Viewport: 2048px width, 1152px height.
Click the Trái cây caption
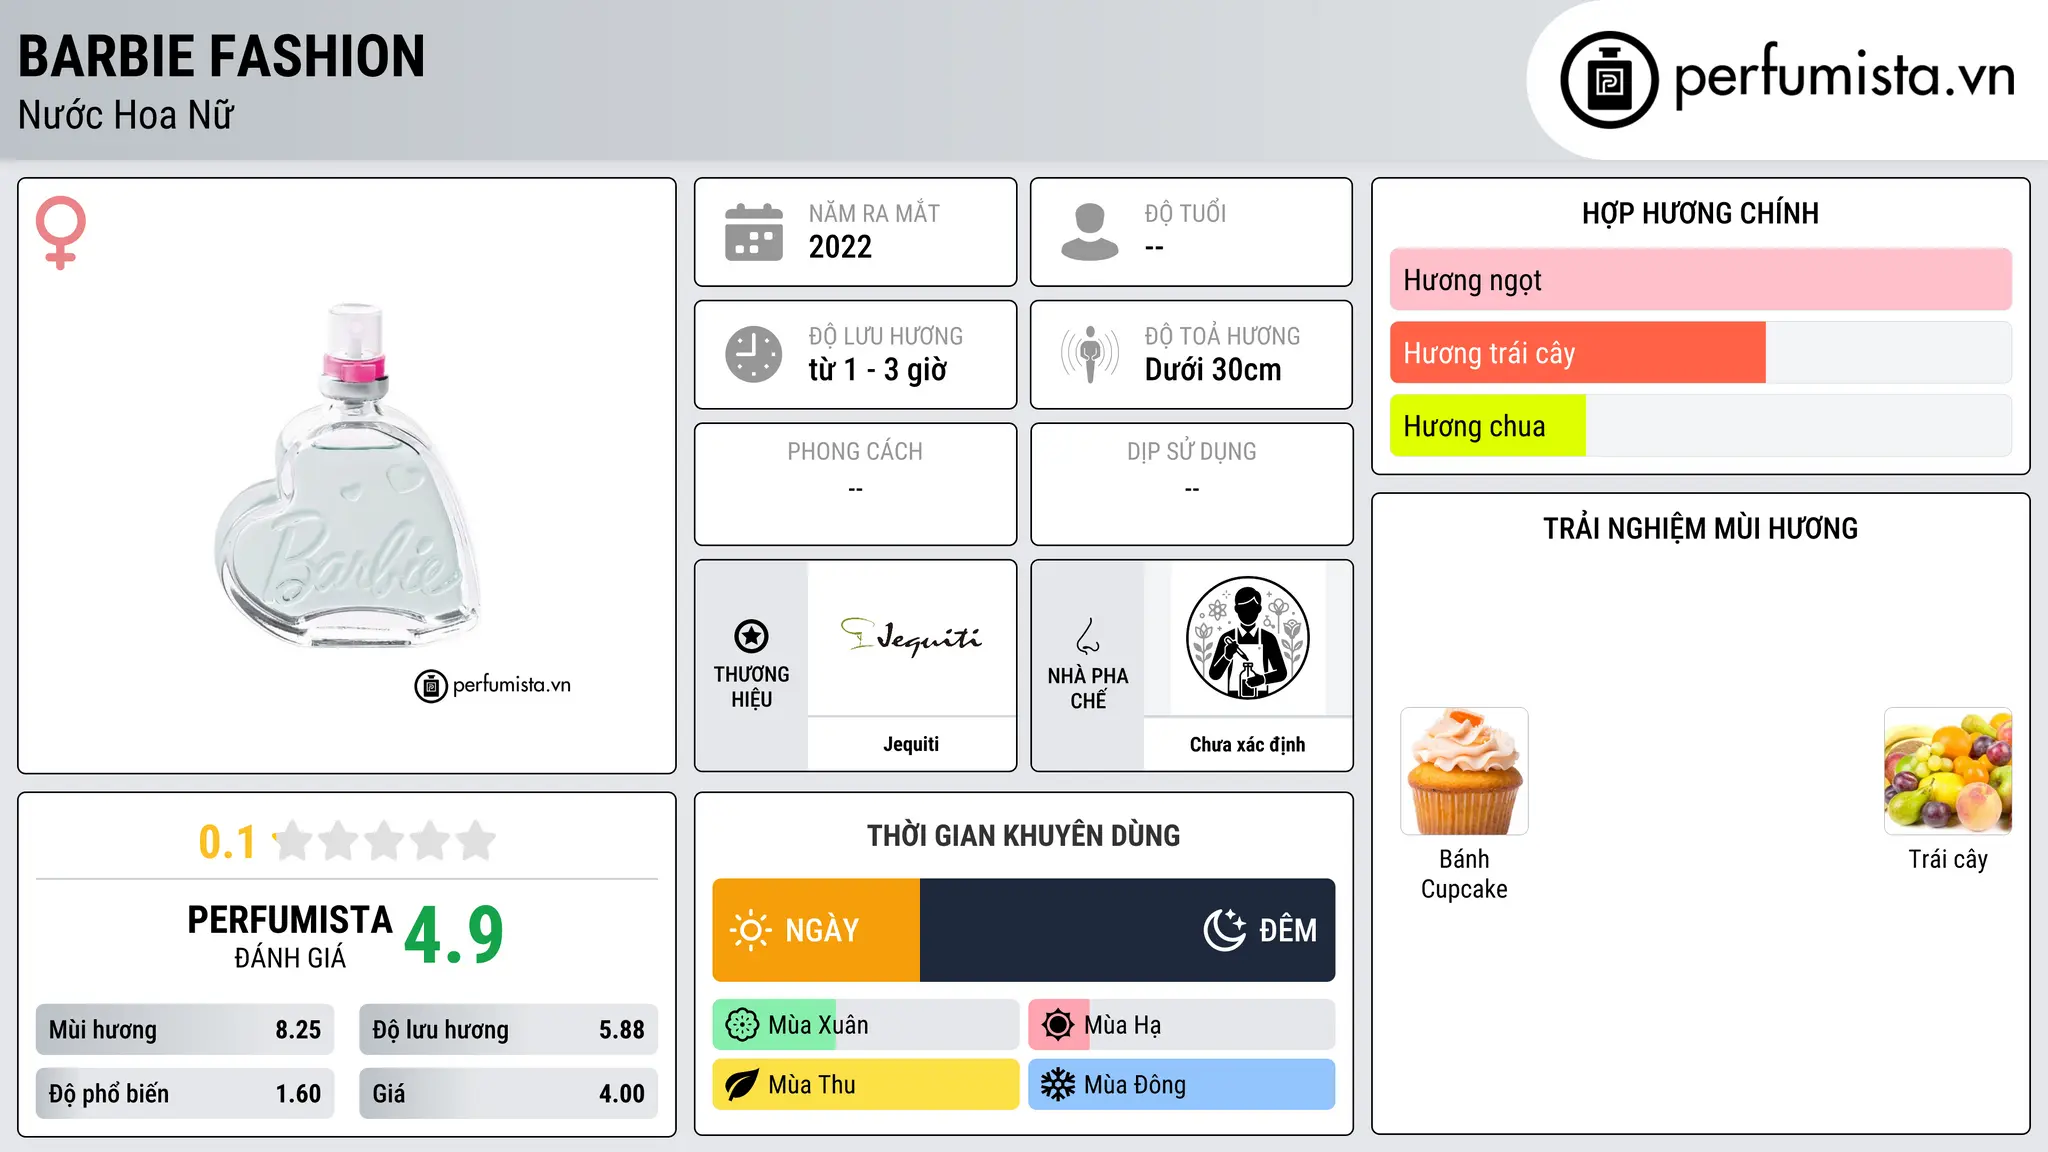click(x=1948, y=860)
